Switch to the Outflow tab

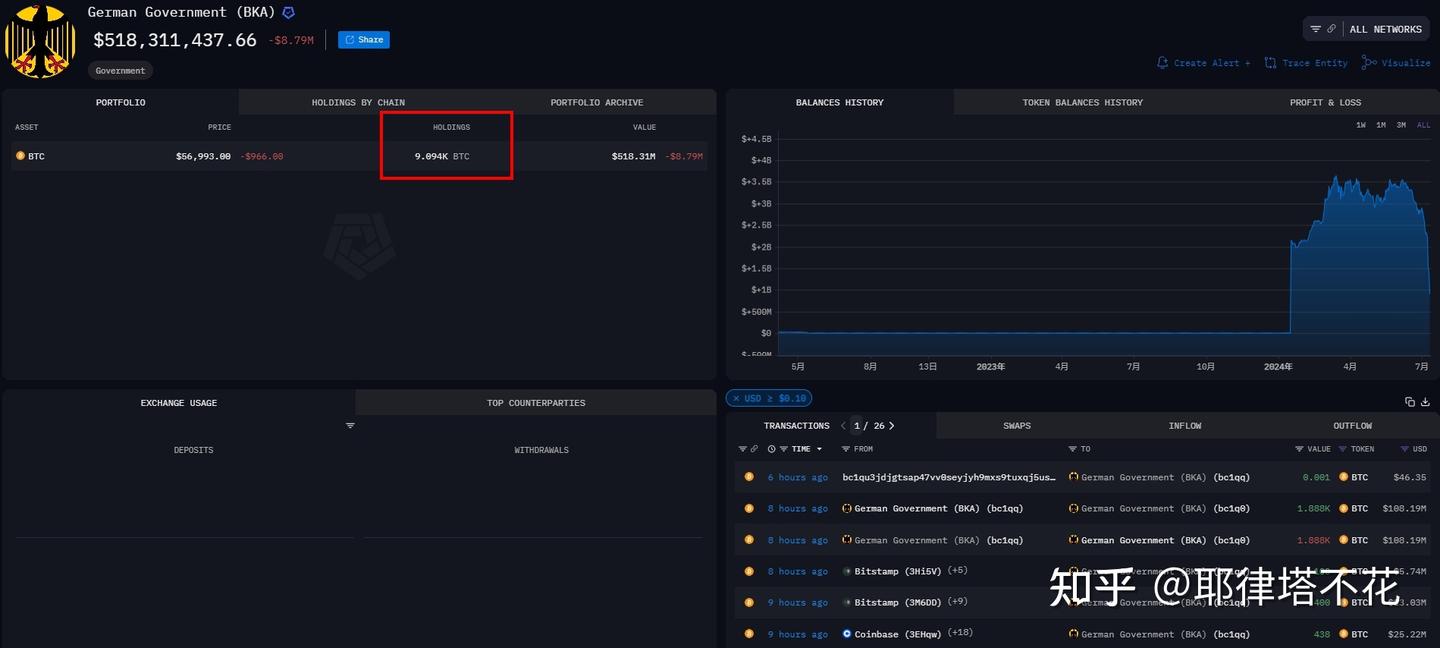click(x=1352, y=426)
